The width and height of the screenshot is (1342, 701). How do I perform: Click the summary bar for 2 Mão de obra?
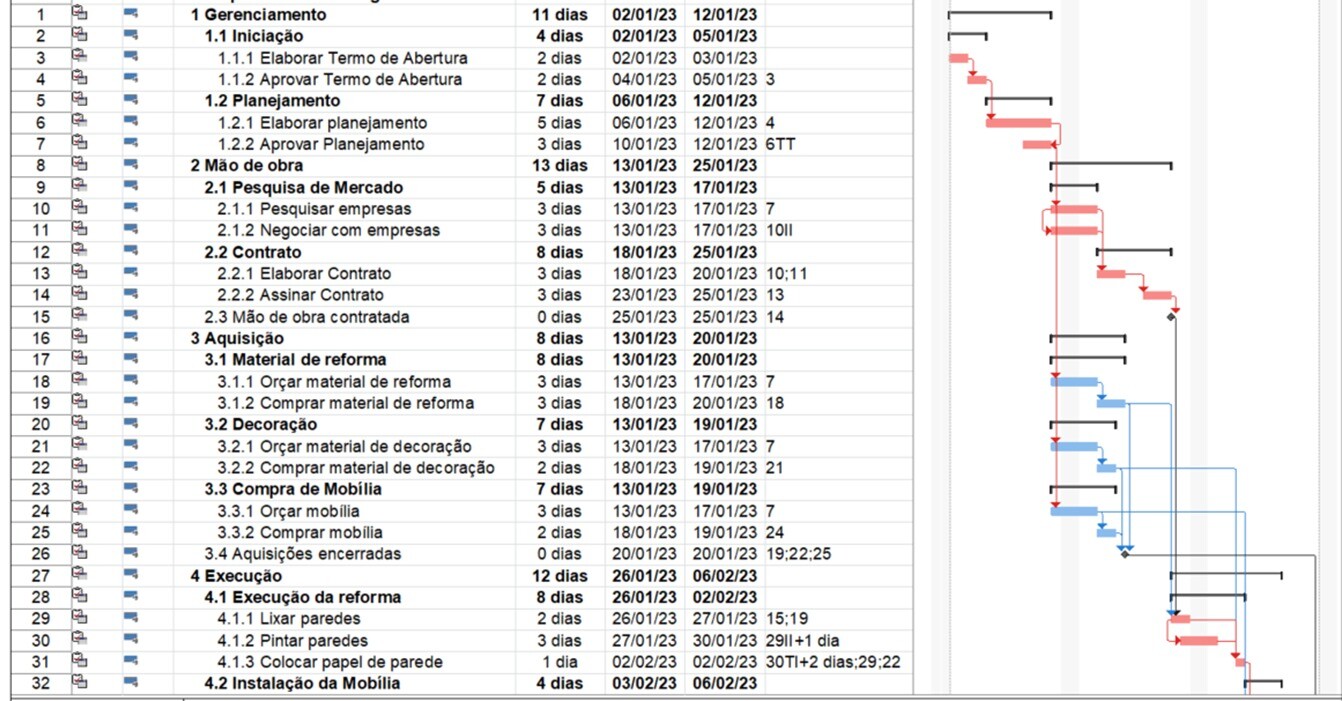(x=1111, y=164)
